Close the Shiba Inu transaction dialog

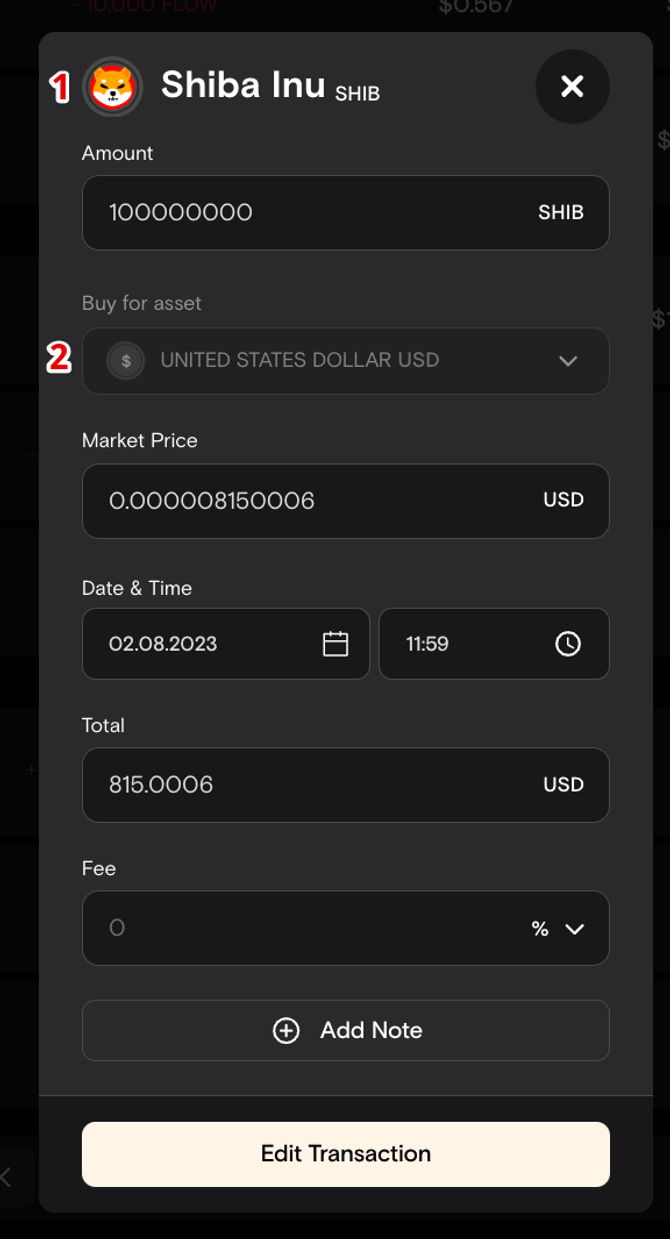[572, 87]
